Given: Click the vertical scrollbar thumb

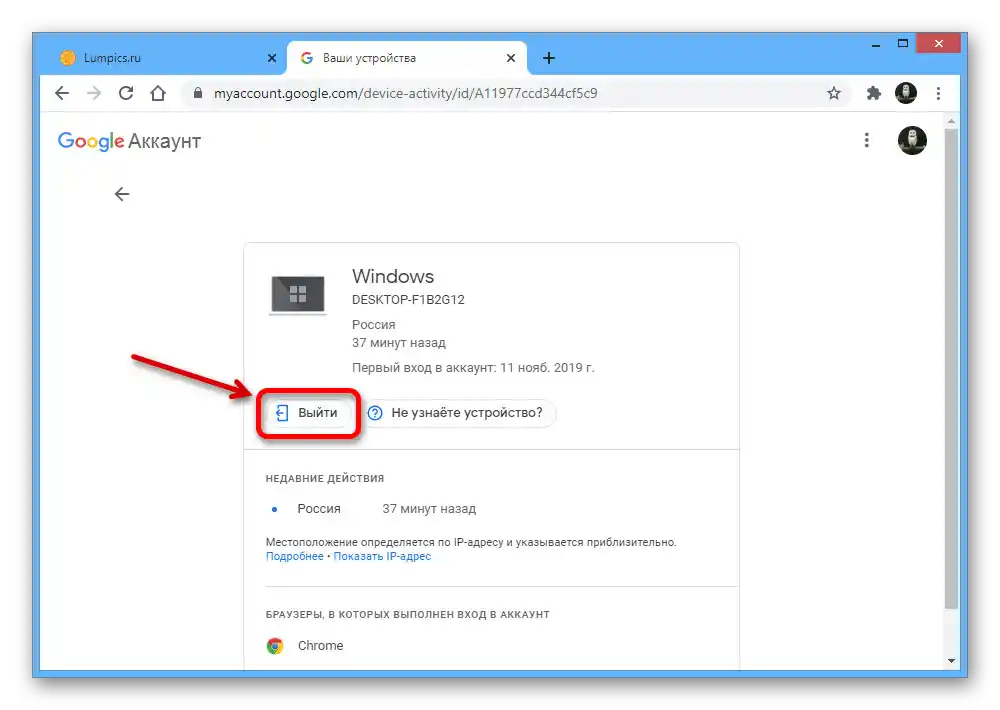Looking at the screenshot, I should pos(951,368).
